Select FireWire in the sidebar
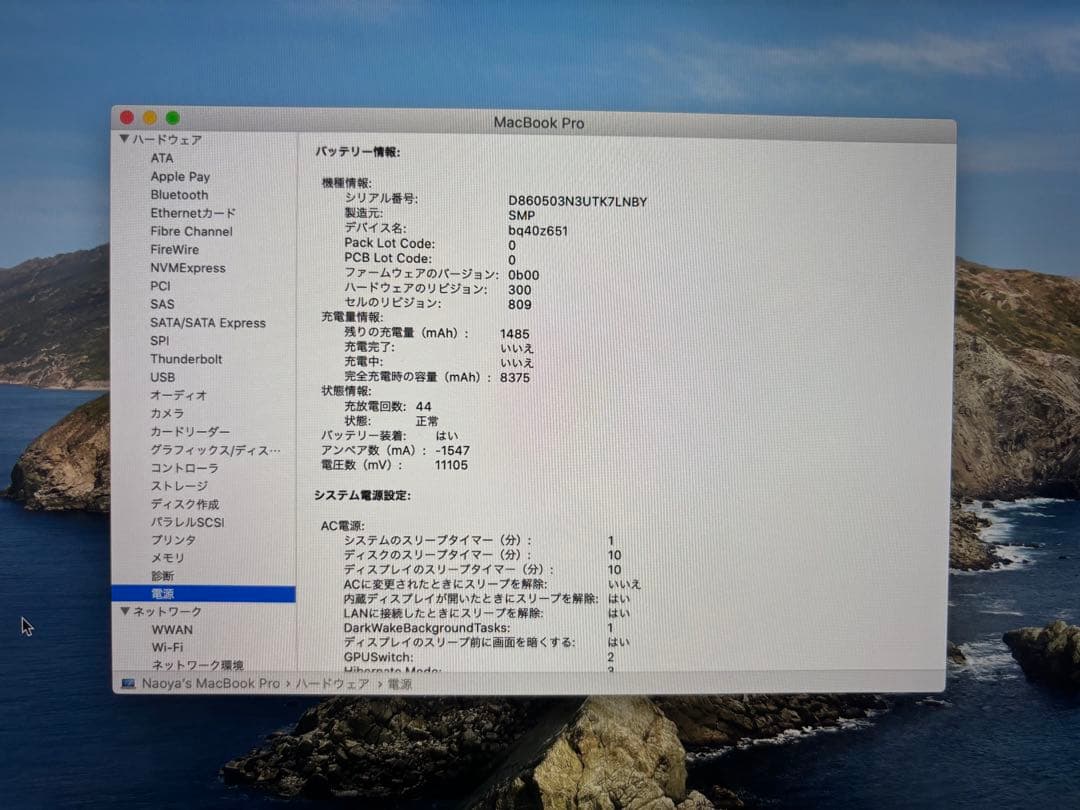This screenshot has height=810, width=1080. point(174,249)
